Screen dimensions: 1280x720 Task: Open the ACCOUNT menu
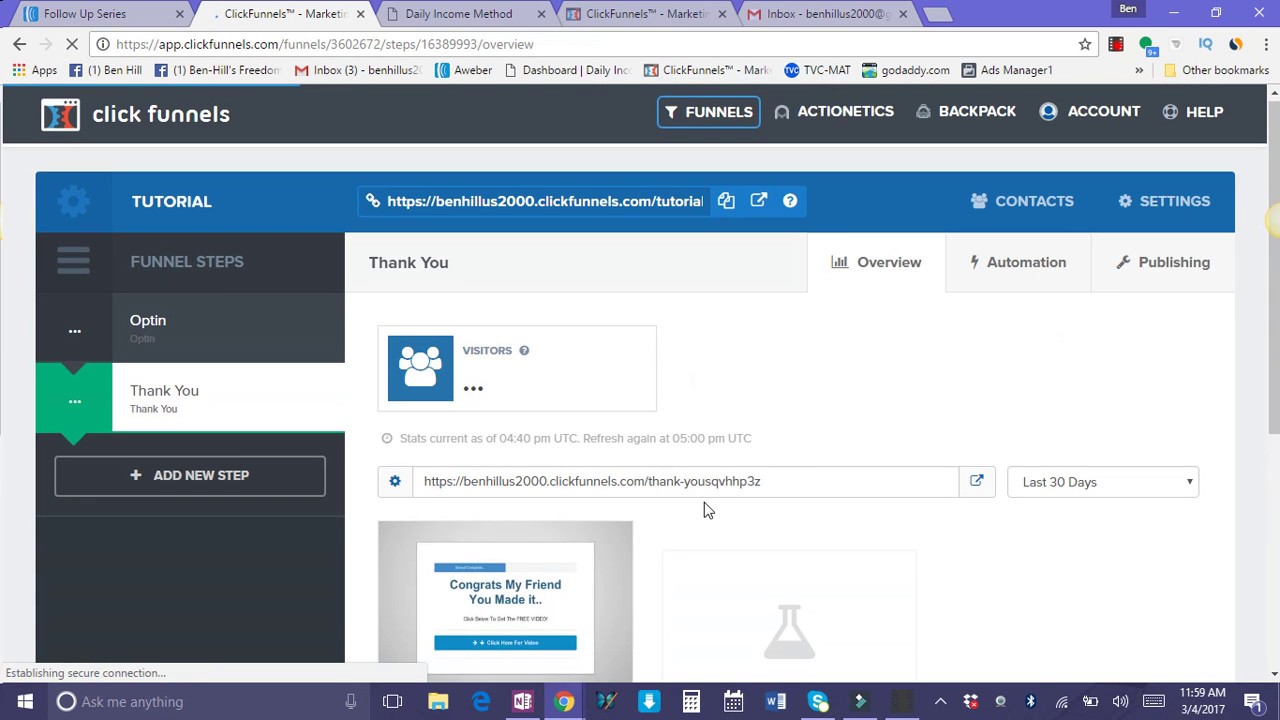pos(1089,112)
